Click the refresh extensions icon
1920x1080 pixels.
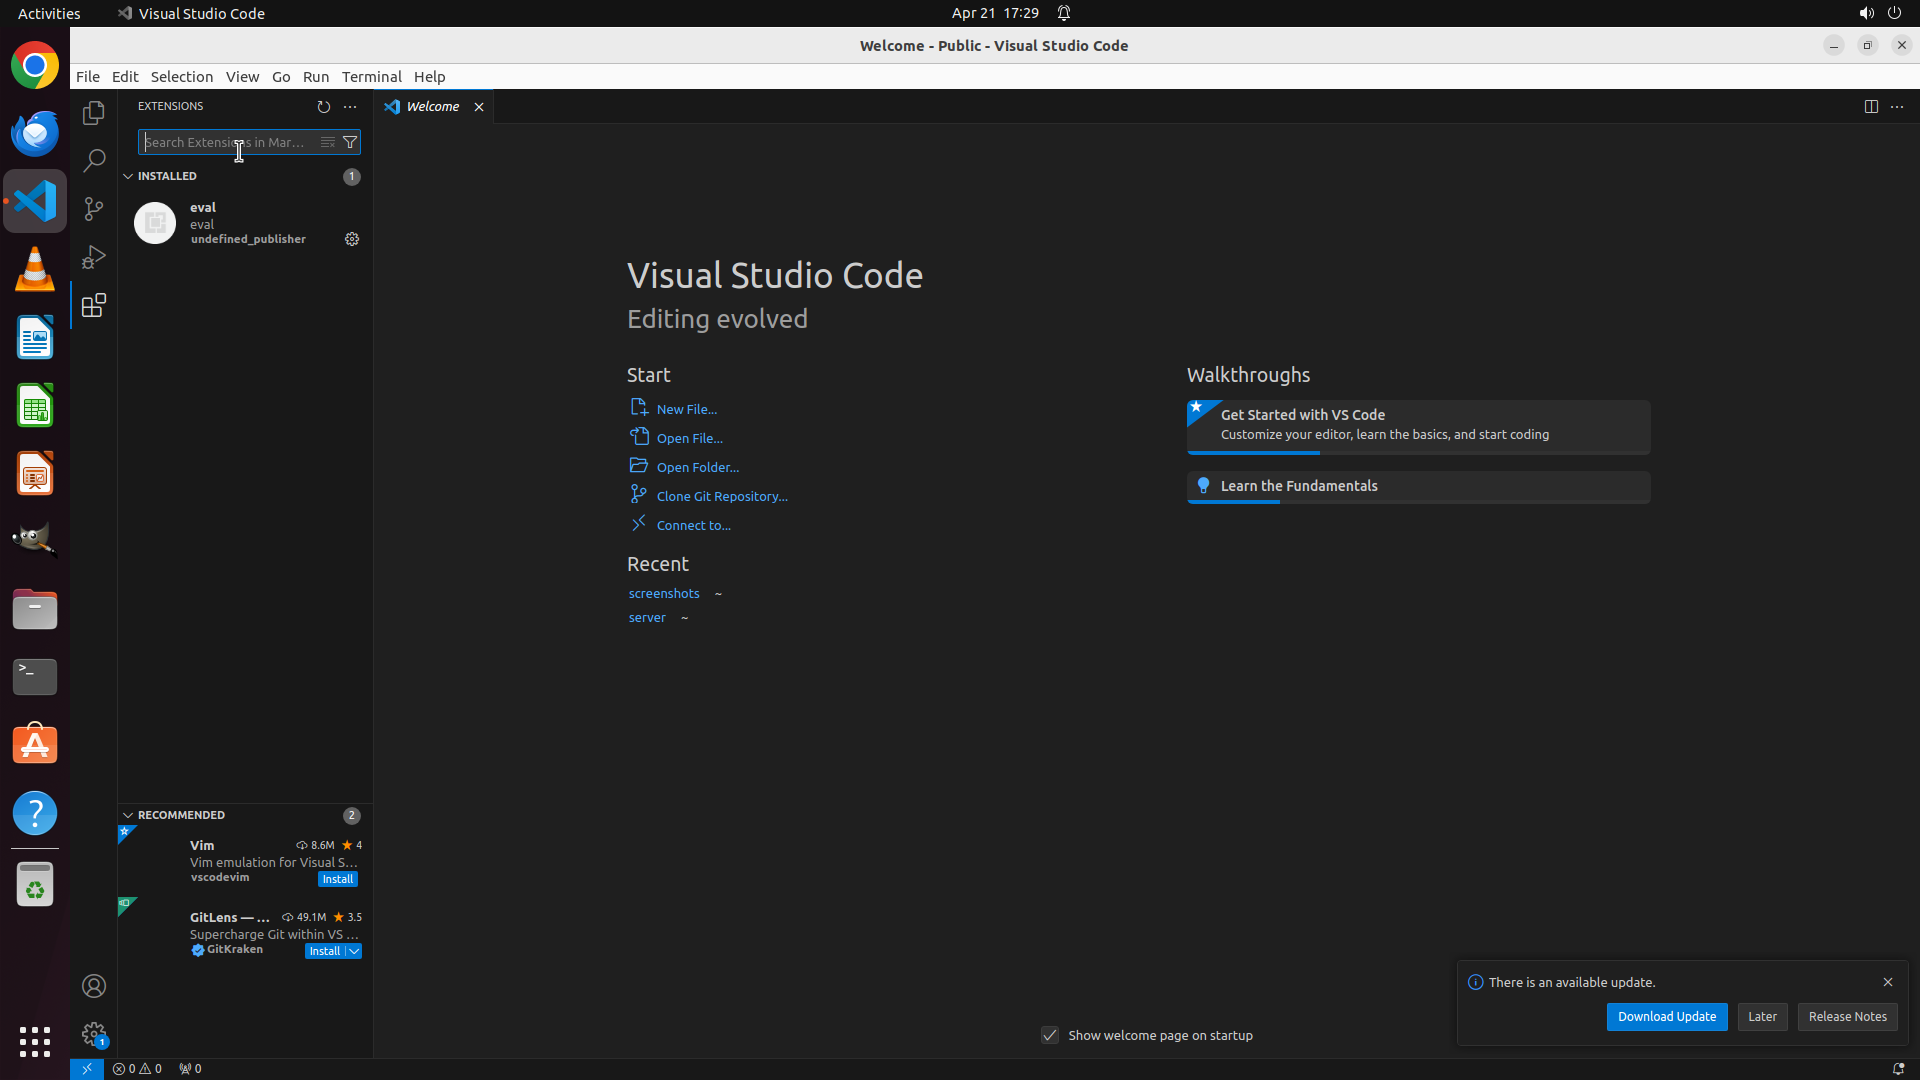point(323,107)
